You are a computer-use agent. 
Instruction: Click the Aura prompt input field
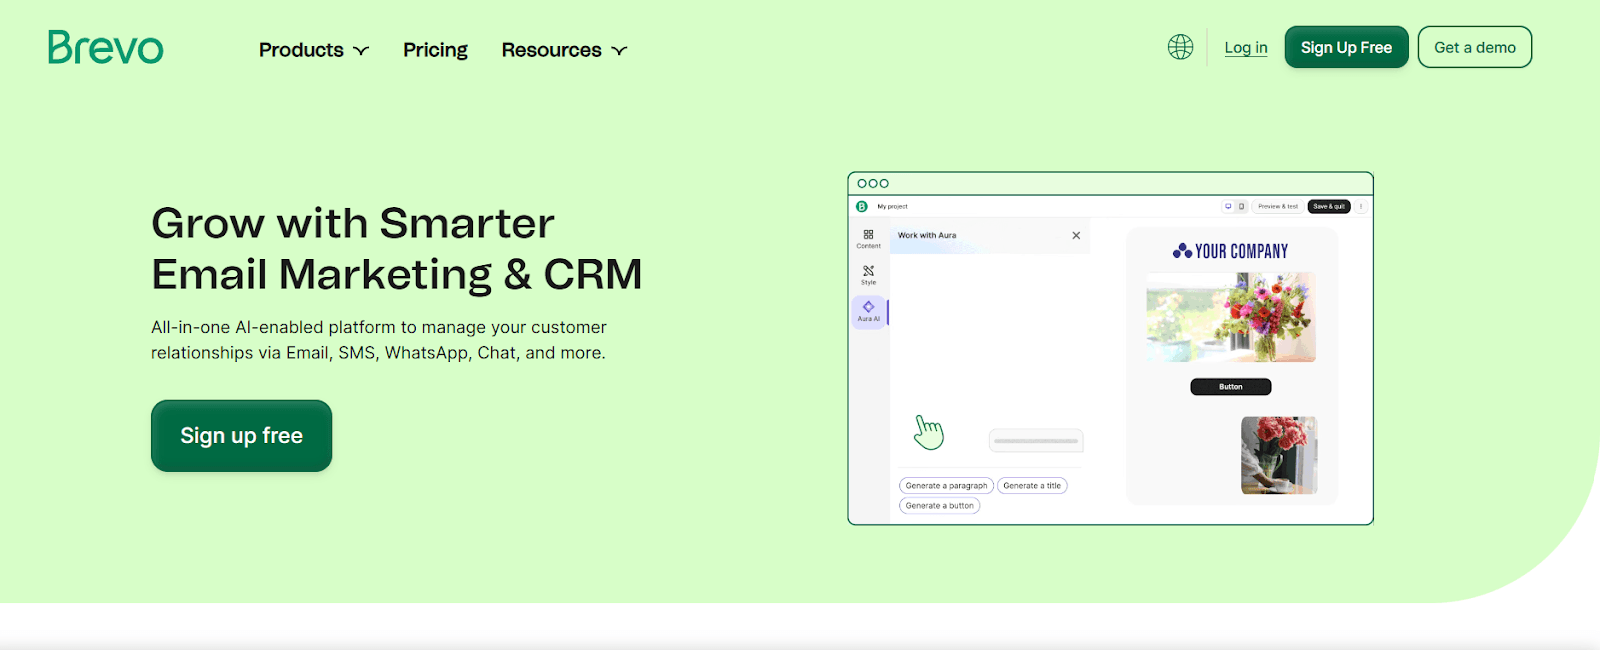click(1036, 441)
